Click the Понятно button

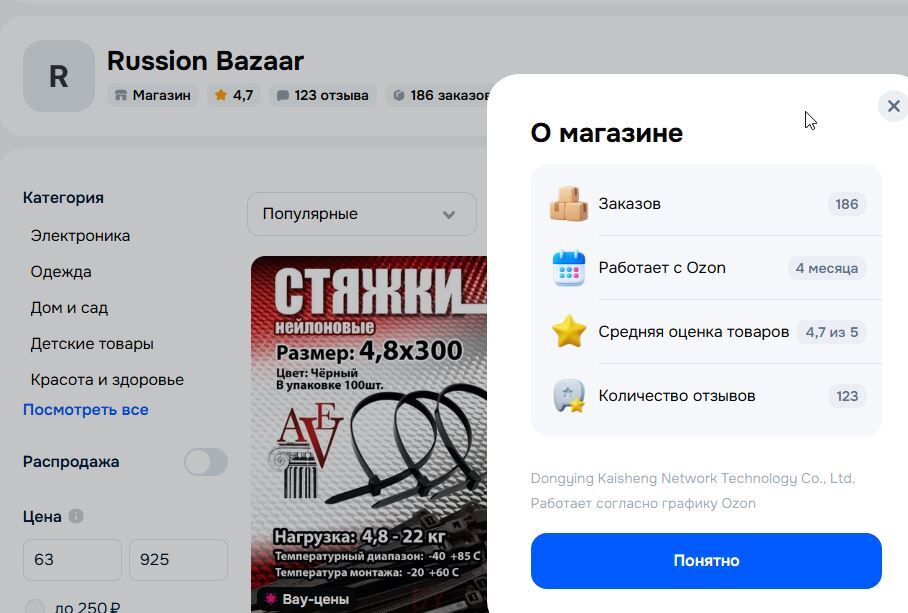click(706, 561)
